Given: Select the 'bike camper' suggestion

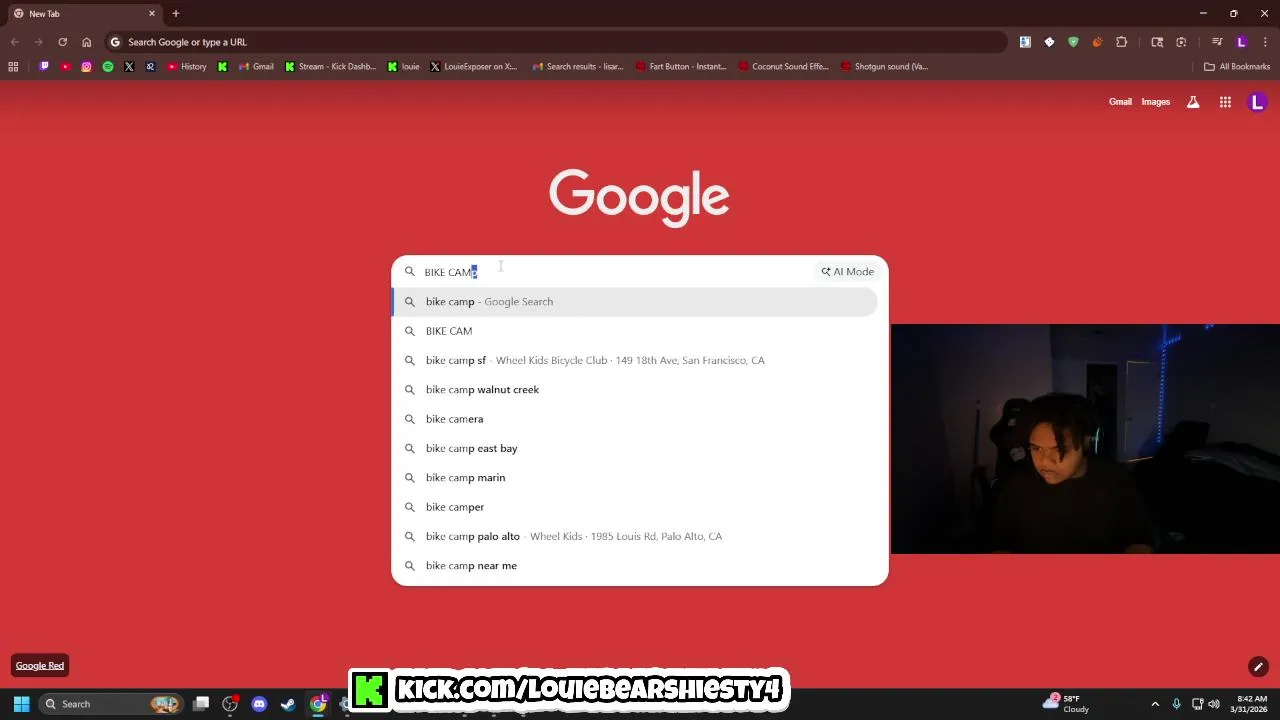Looking at the screenshot, I should (635, 507).
